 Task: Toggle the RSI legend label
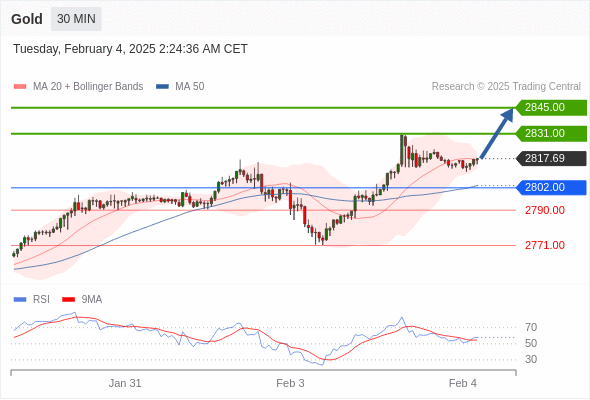pyautogui.click(x=41, y=300)
